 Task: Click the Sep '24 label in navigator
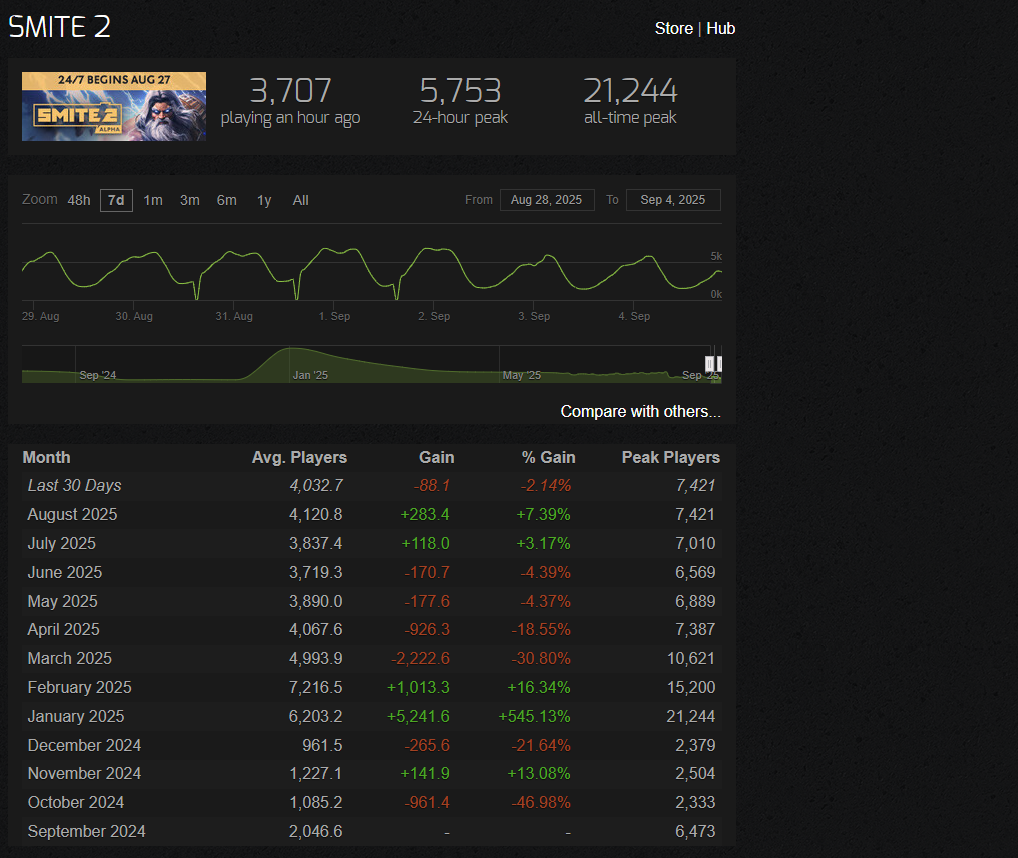pos(97,375)
